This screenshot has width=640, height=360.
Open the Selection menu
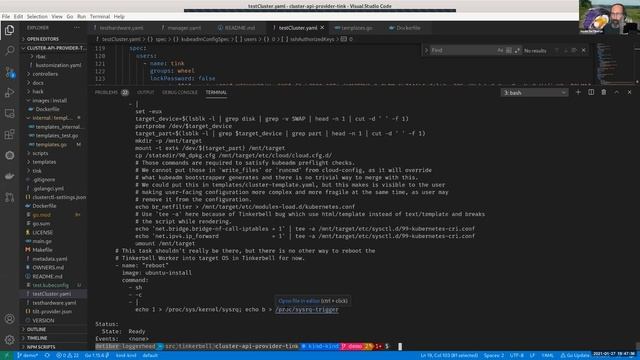click(x=37, y=17)
